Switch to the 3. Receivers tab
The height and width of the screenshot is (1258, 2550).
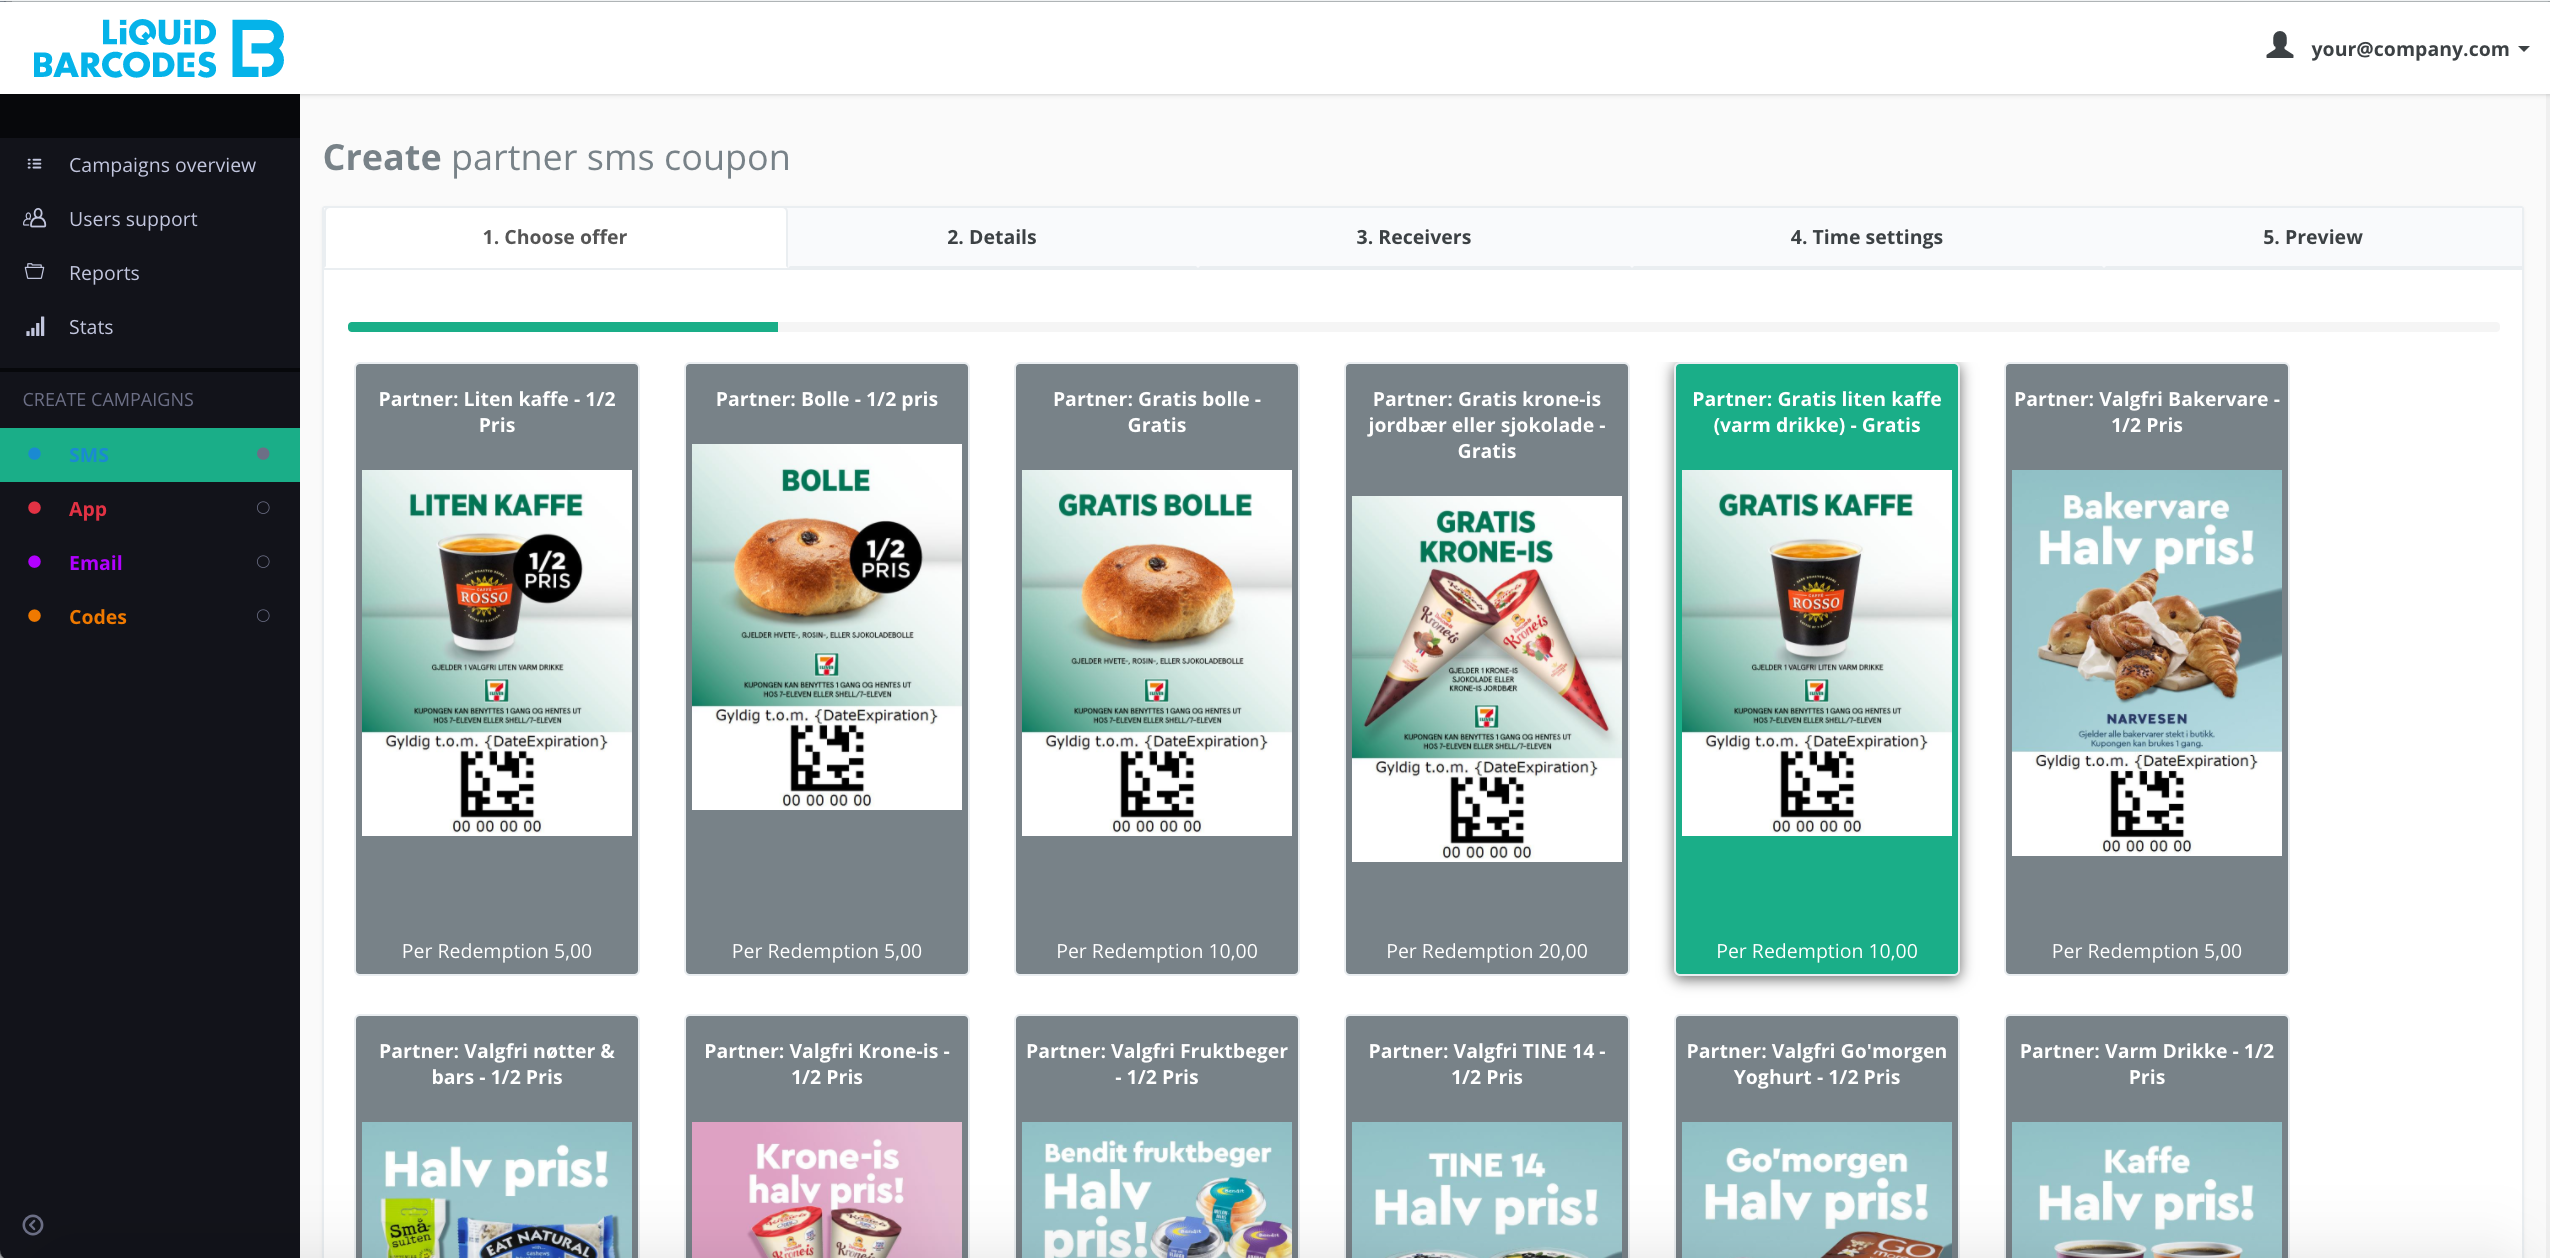(x=1413, y=237)
